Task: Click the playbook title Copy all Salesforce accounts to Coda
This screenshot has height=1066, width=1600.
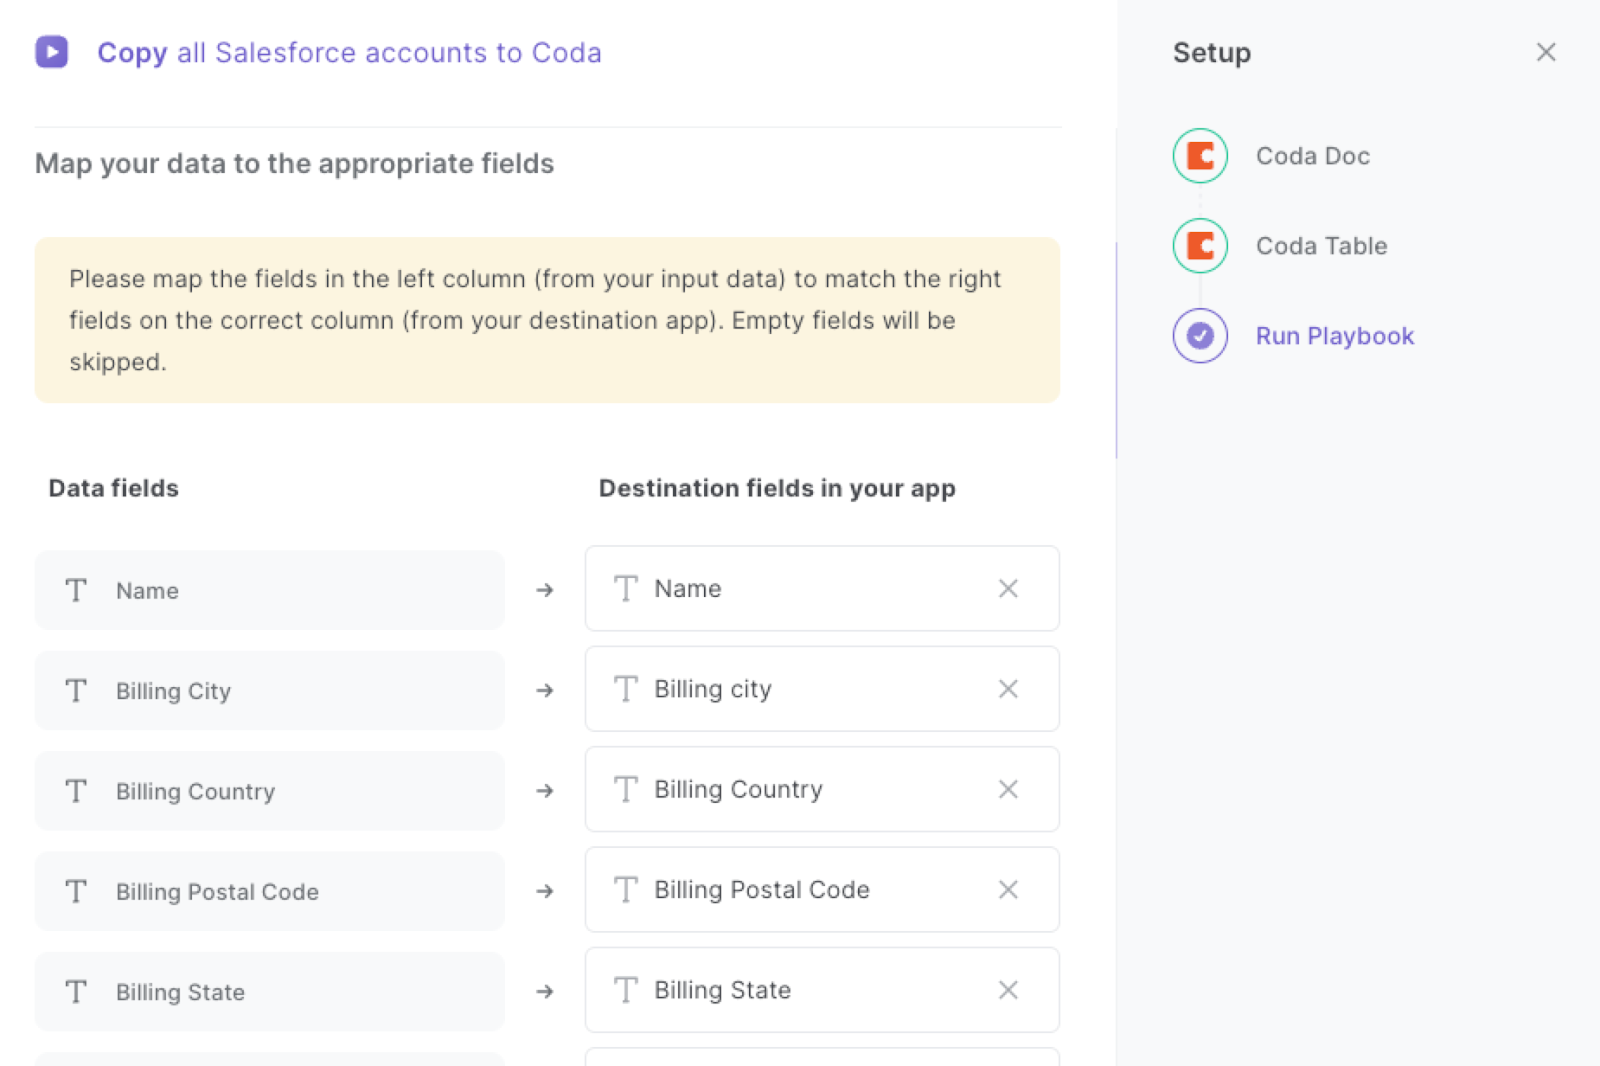Action: coord(349,52)
